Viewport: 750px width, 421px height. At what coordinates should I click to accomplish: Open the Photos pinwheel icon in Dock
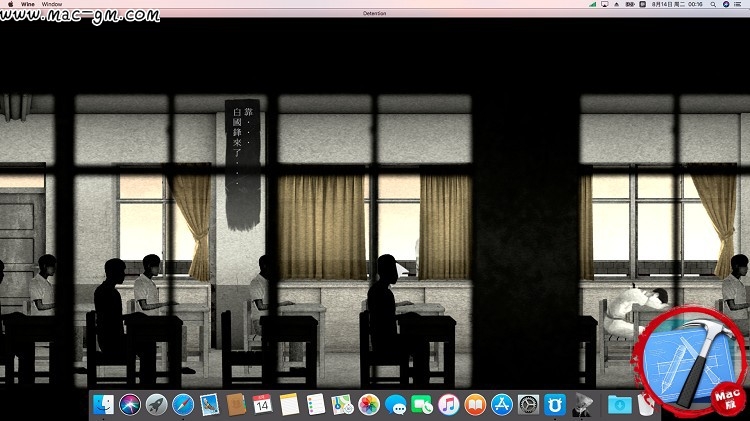click(x=369, y=405)
